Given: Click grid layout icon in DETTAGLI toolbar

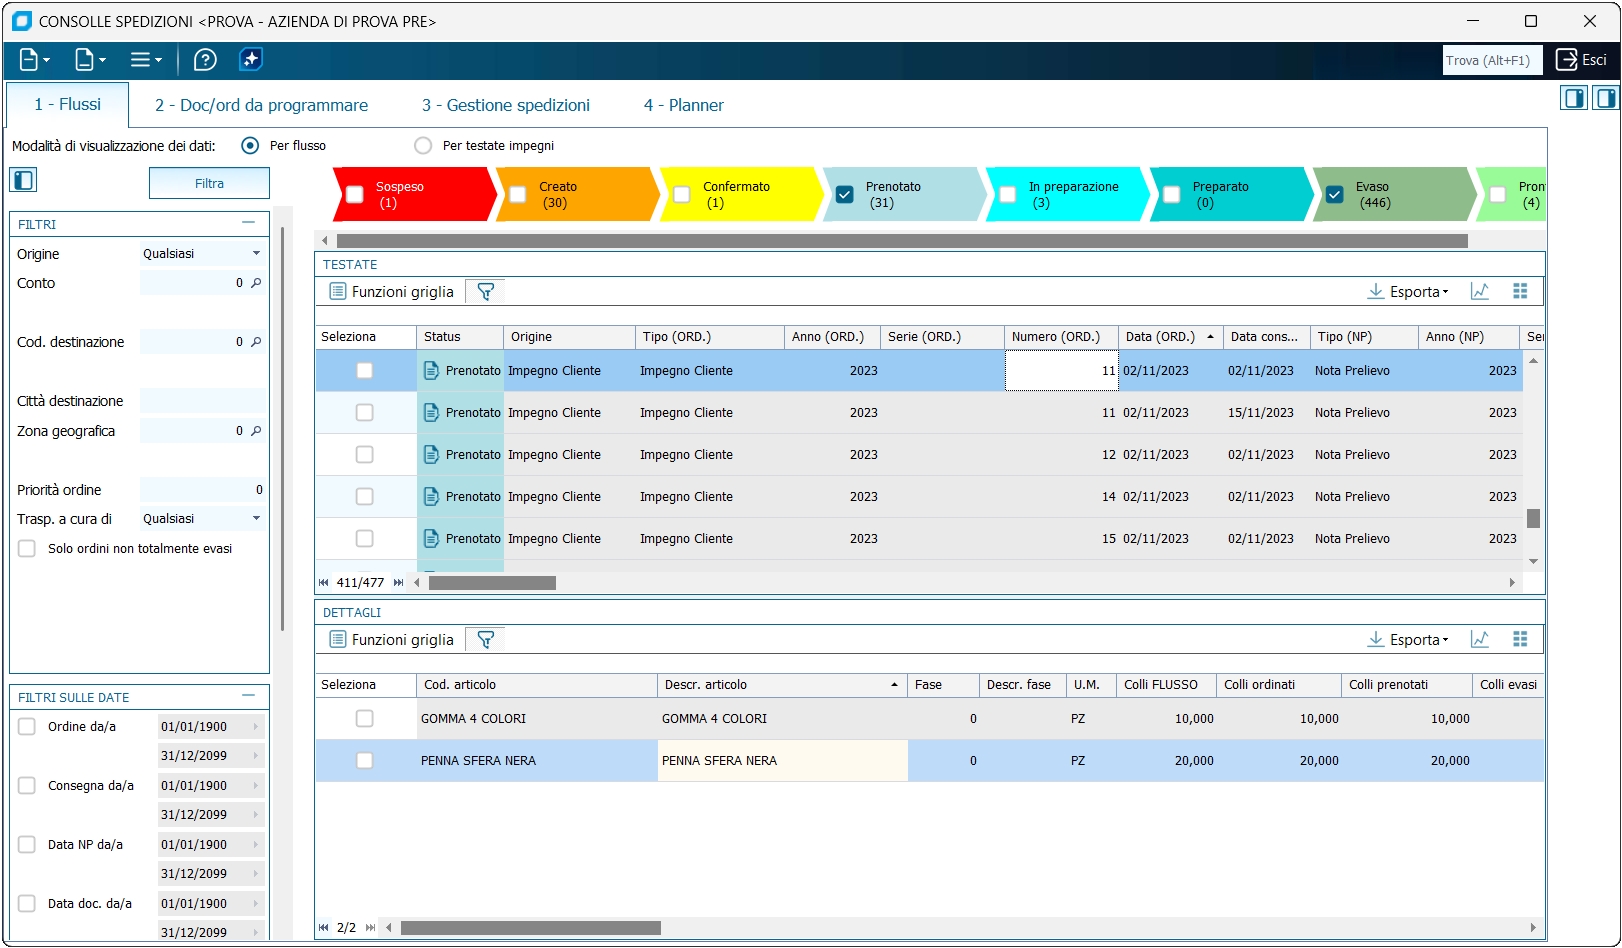Looking at the screenshot, I should tap(1520, 640).
